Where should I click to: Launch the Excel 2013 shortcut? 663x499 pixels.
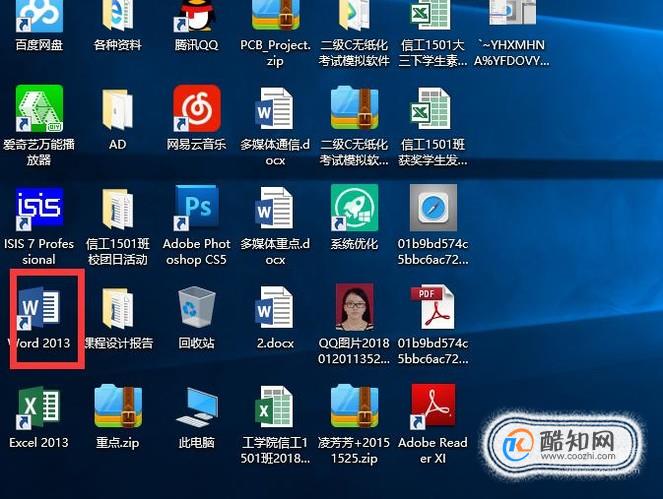(39, 407)
